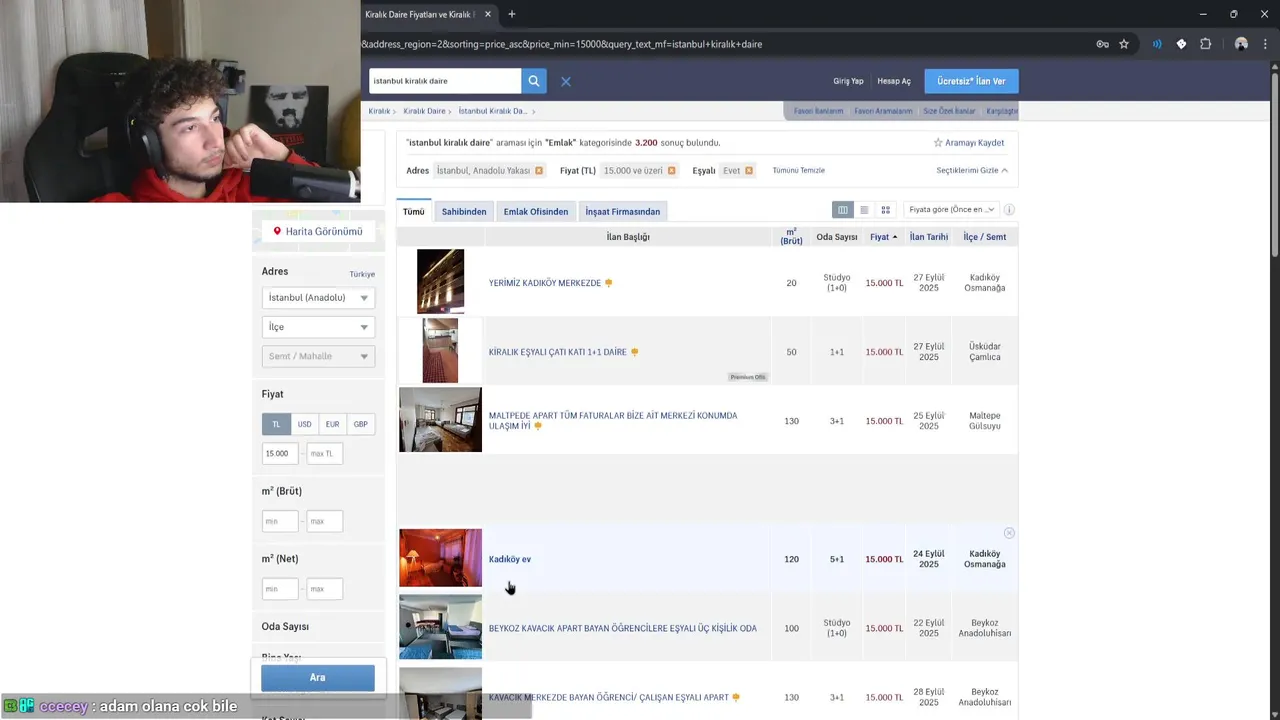Click the minimum price field showing 15.000
The height and width of the screenshot is (720, 1280).
(x=280, y=453)
